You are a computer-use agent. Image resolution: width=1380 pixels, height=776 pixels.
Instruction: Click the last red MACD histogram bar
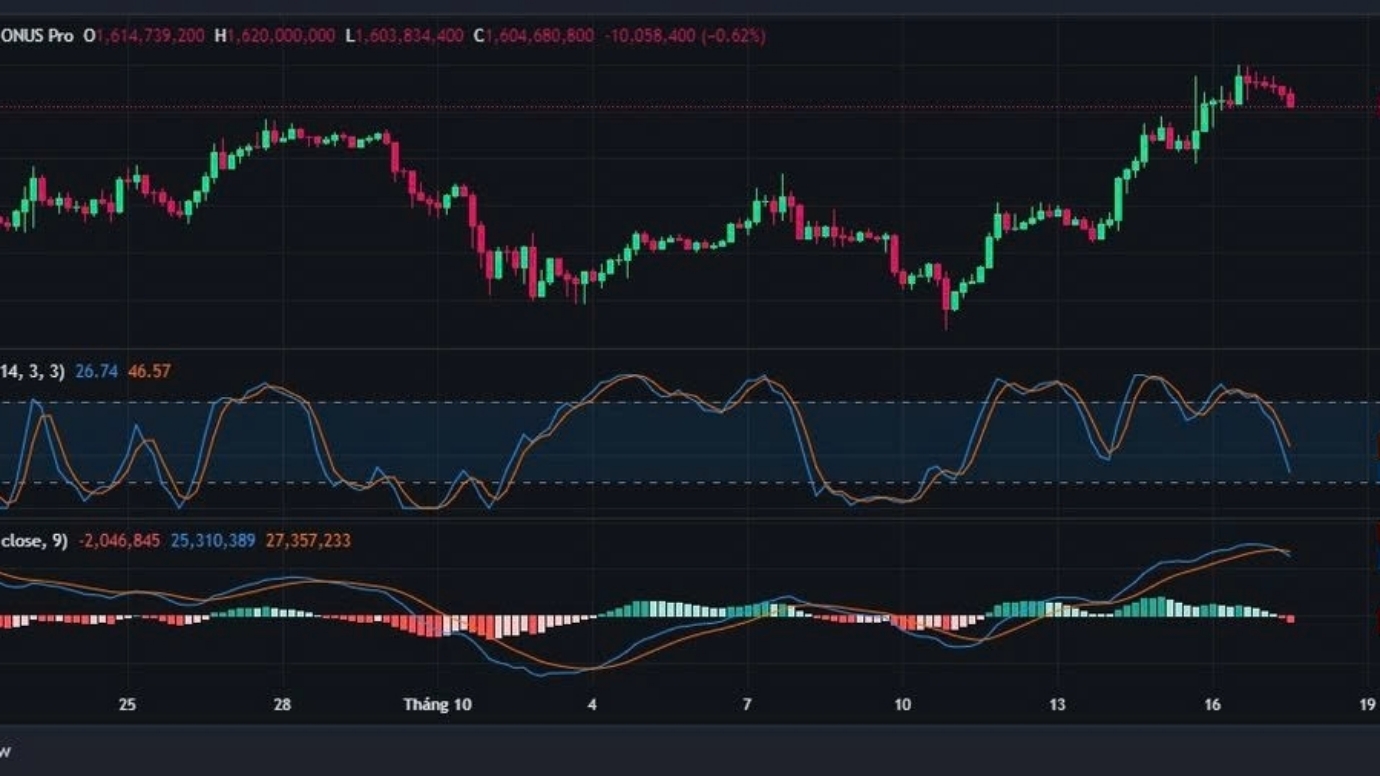[1291, 619]
